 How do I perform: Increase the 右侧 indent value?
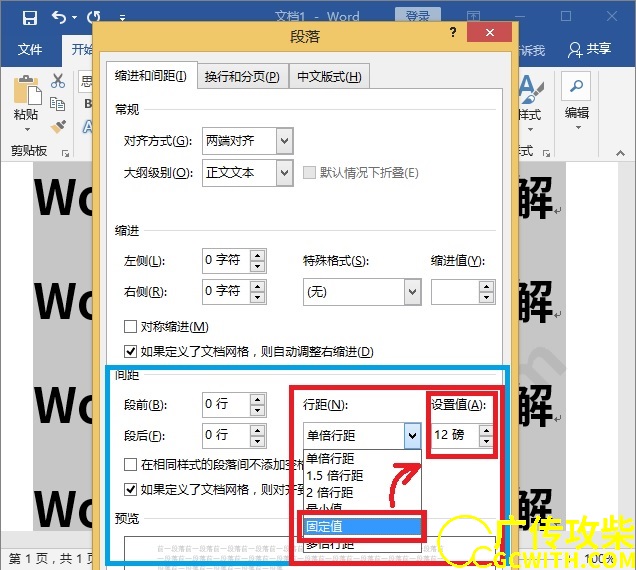click(x=258, y=286)
